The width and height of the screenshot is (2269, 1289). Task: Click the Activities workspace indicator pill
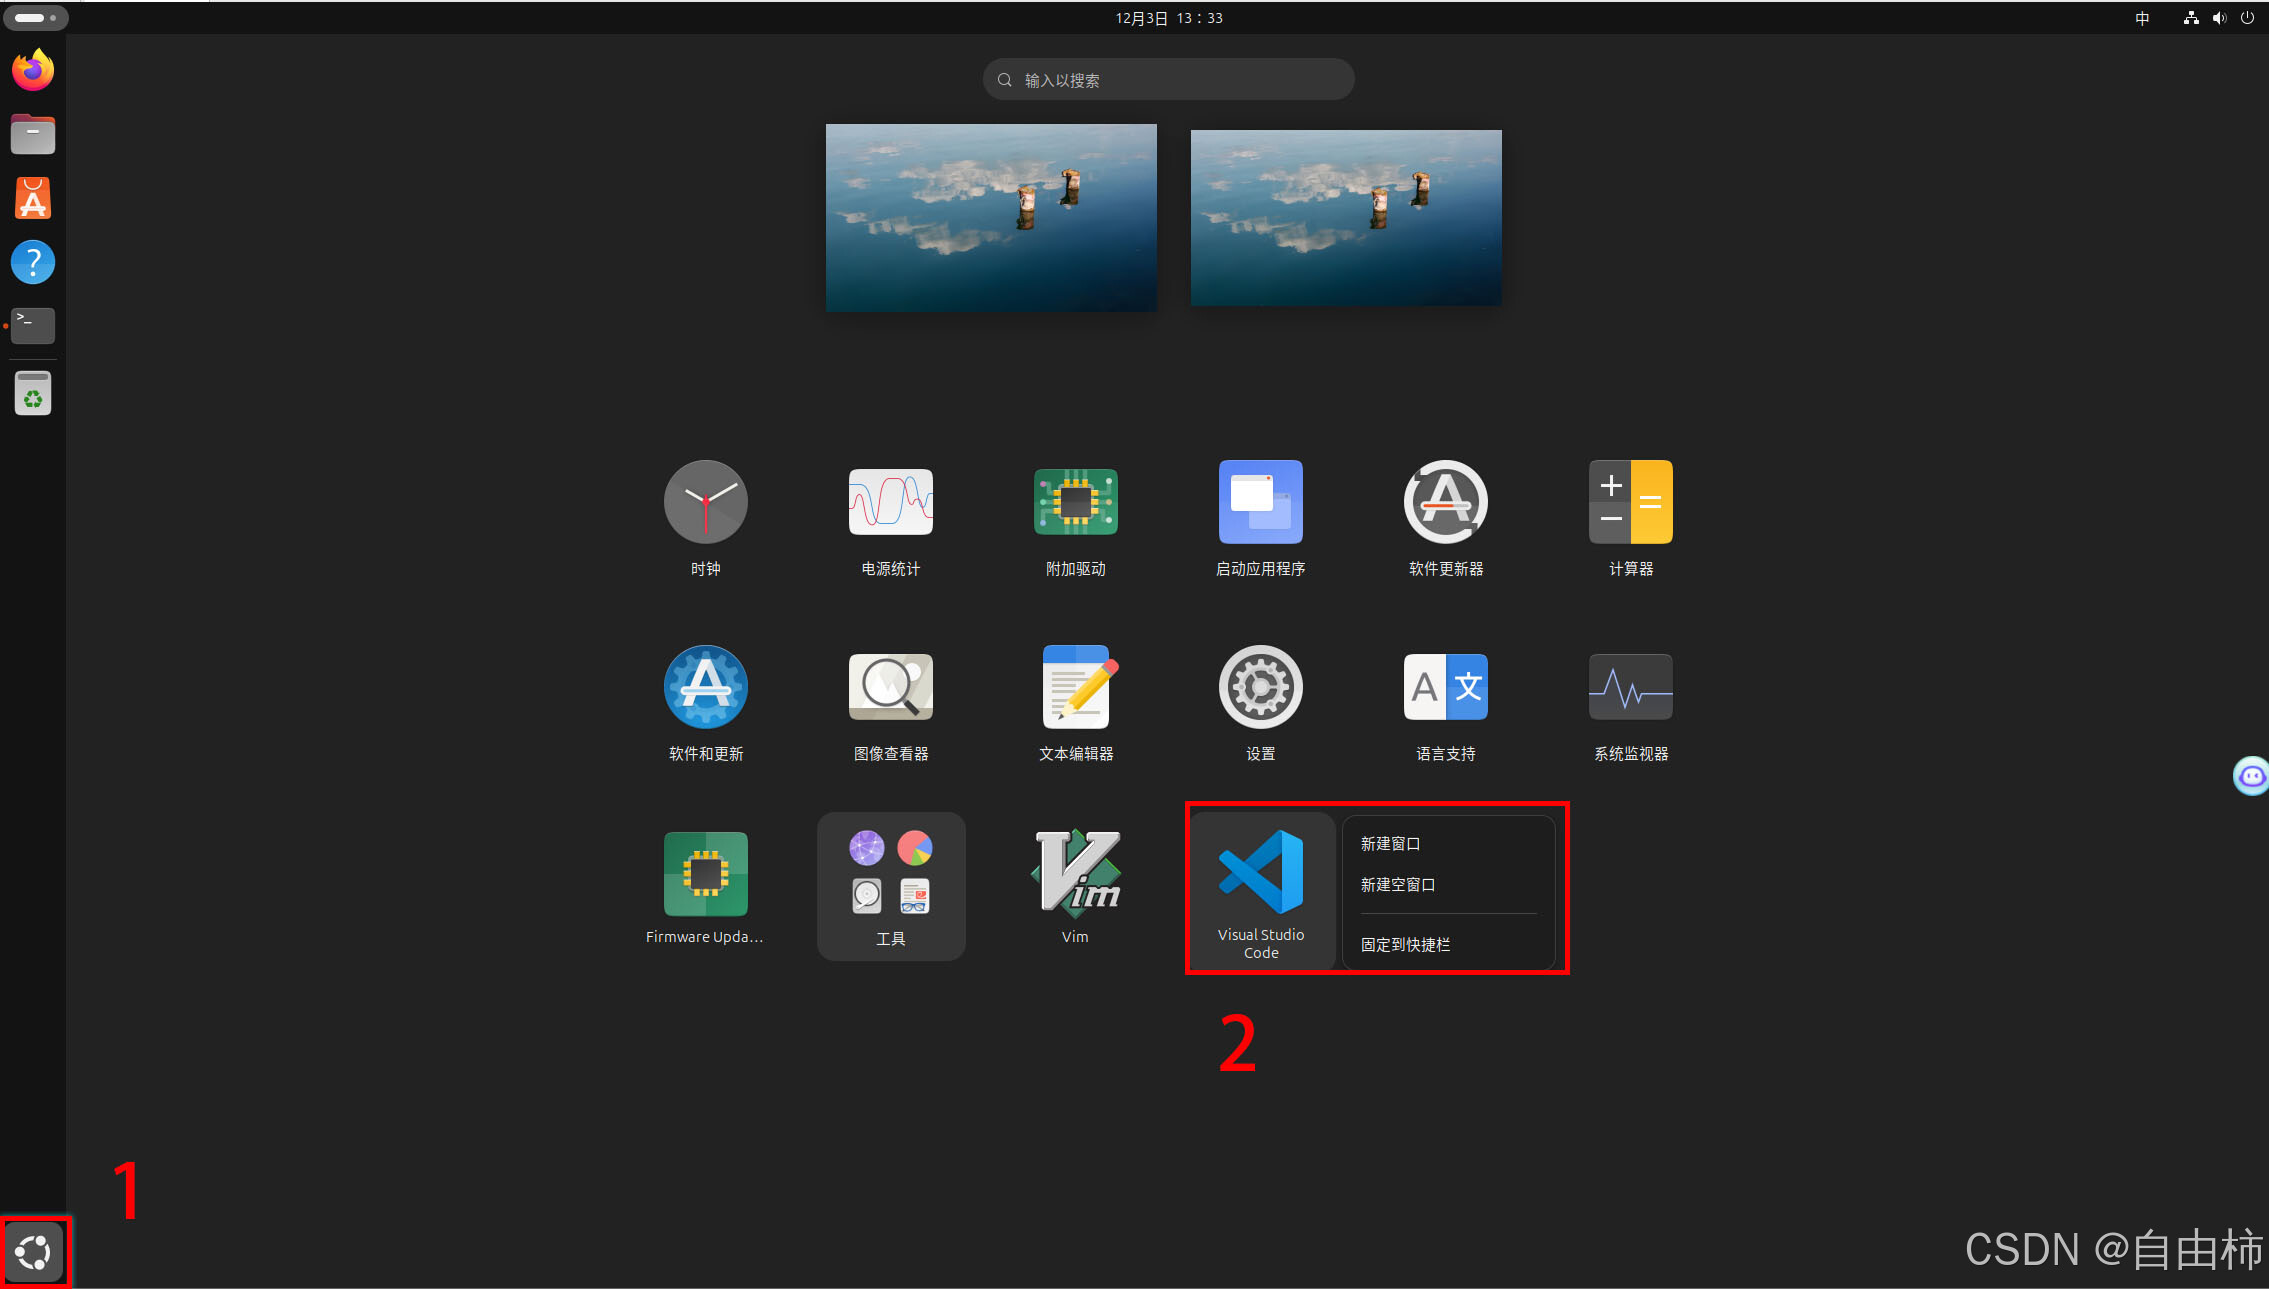[x=35, y=18]
